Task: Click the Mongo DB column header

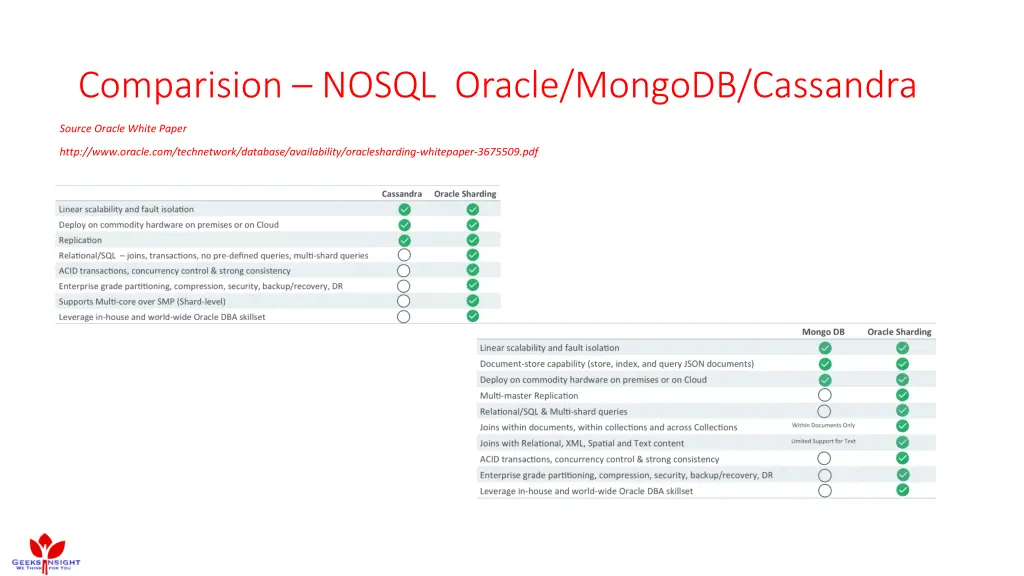Action: tap(823, 332)
